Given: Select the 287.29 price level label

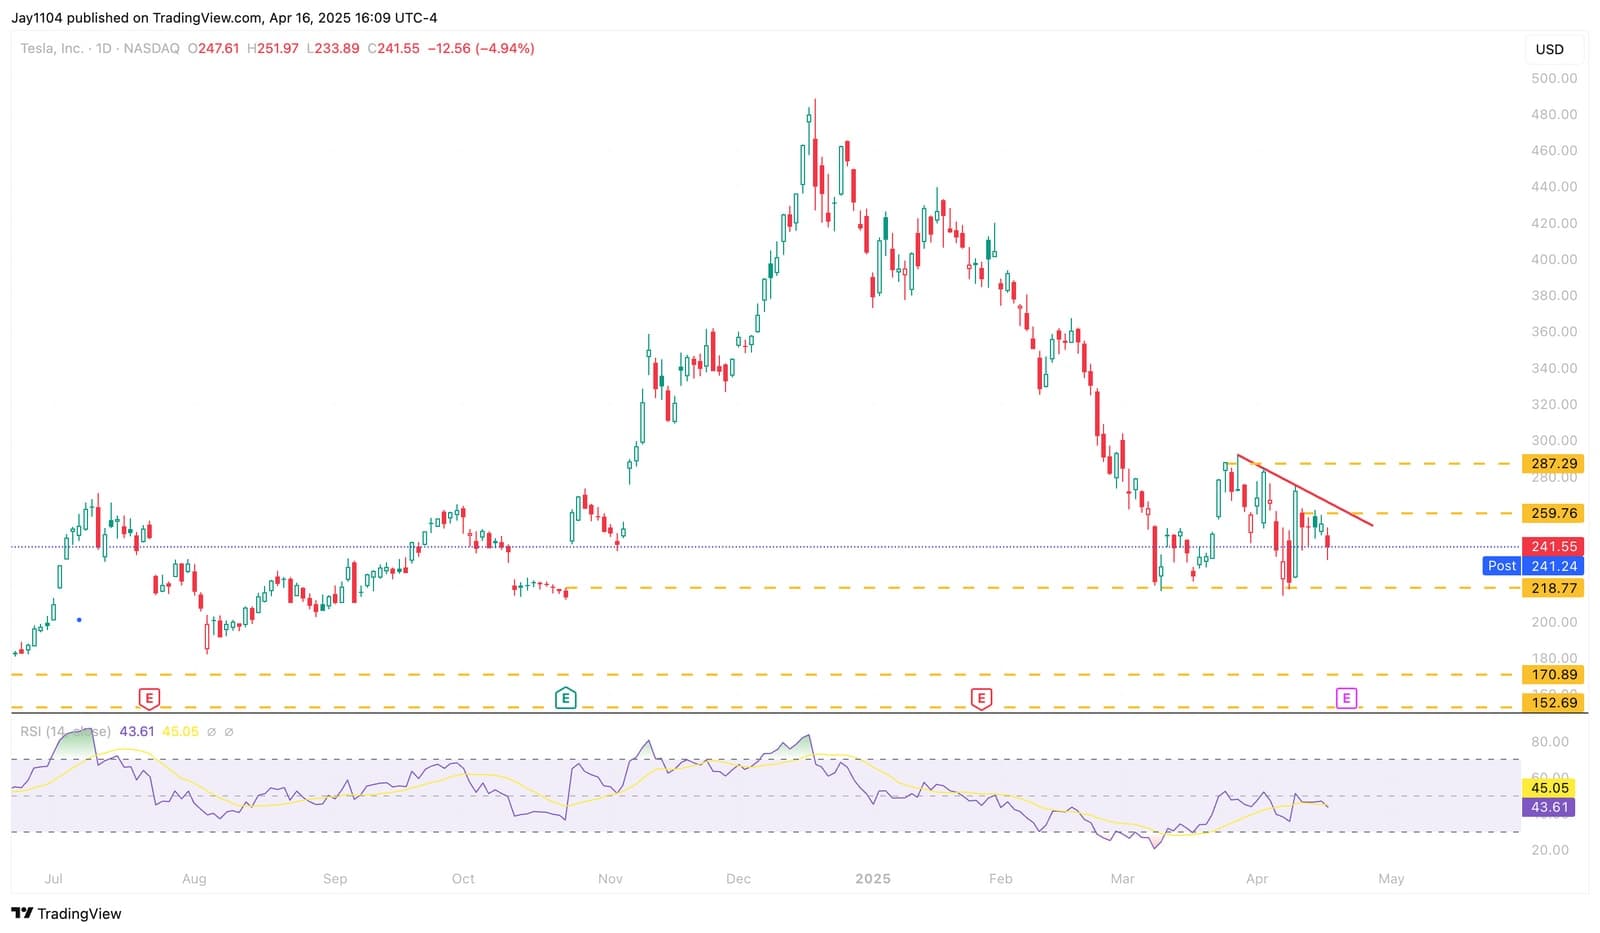Looking at the screenshot, I should click(x=1553, y=464).
